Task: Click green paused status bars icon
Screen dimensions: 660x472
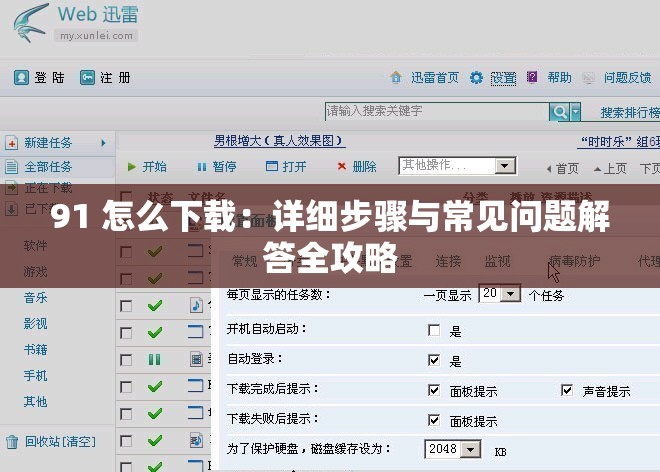Action: pos(154,360)
